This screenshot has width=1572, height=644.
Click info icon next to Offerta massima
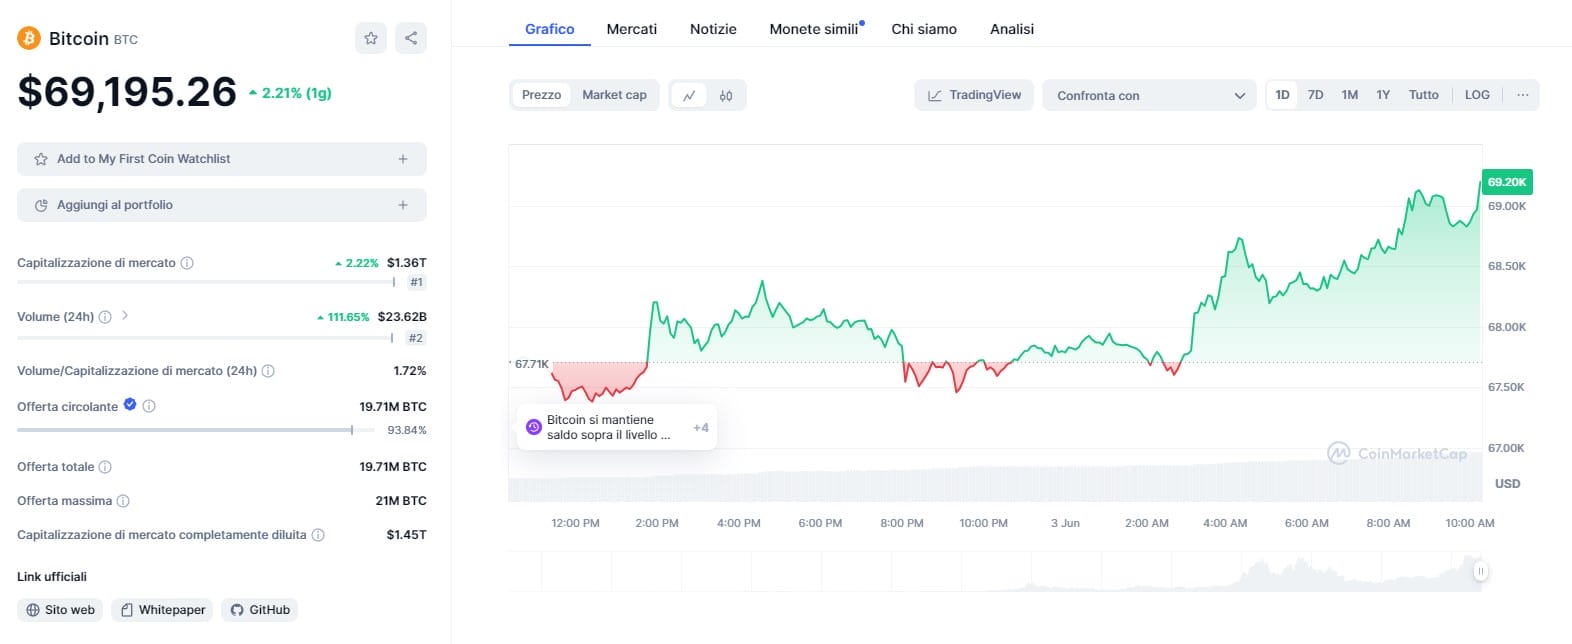123,501
